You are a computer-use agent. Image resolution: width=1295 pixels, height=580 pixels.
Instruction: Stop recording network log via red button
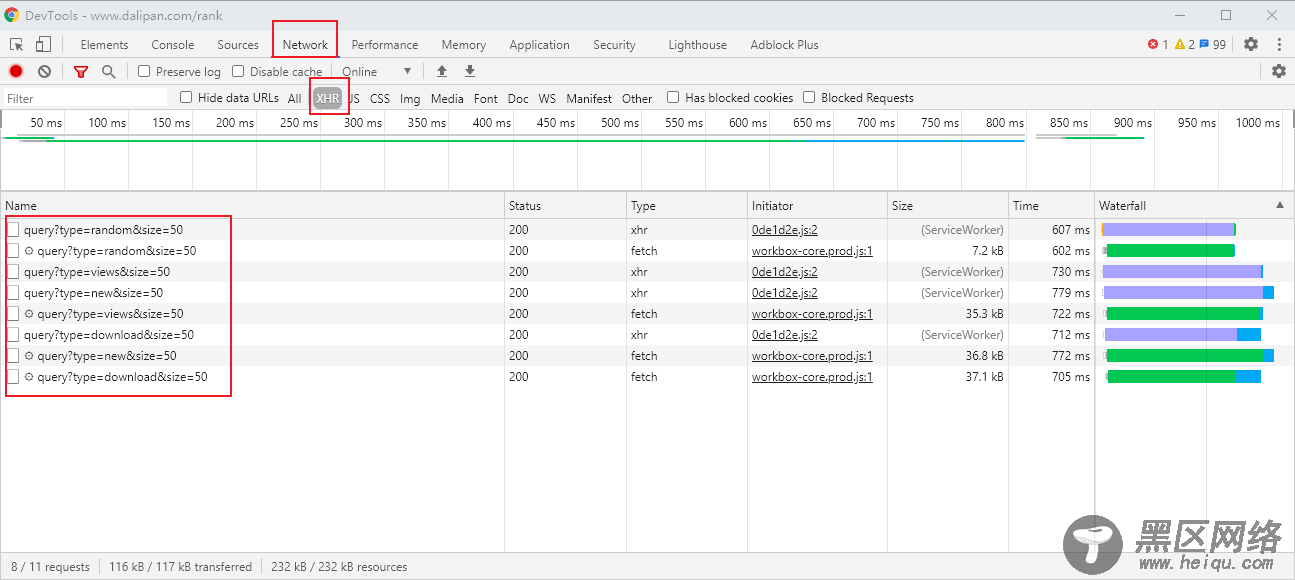(16, 71)
